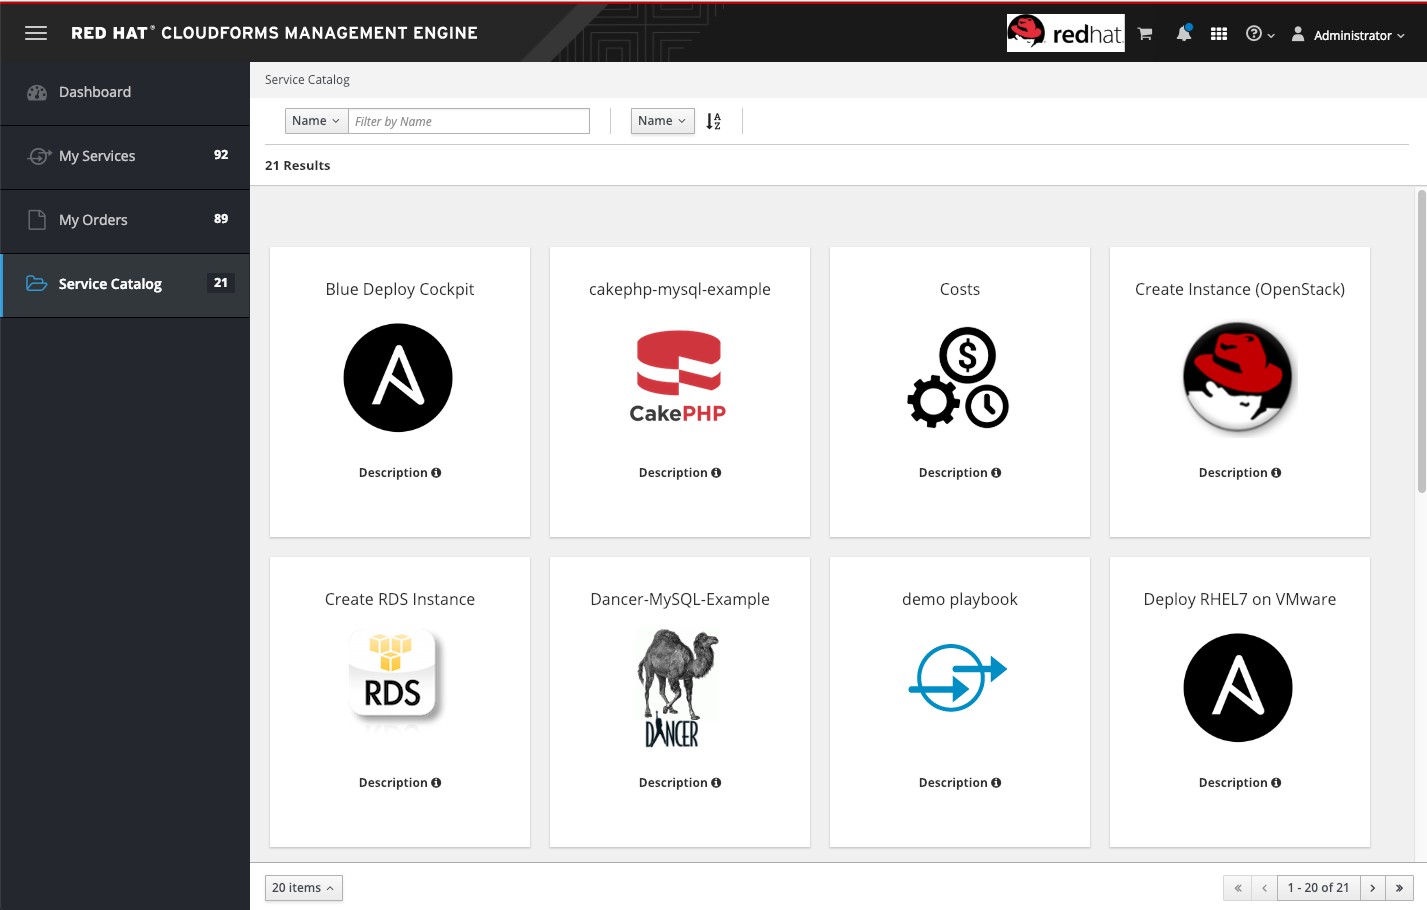
Task: Click the Dancer-MySQL-Example title
Action: point(680,599)
